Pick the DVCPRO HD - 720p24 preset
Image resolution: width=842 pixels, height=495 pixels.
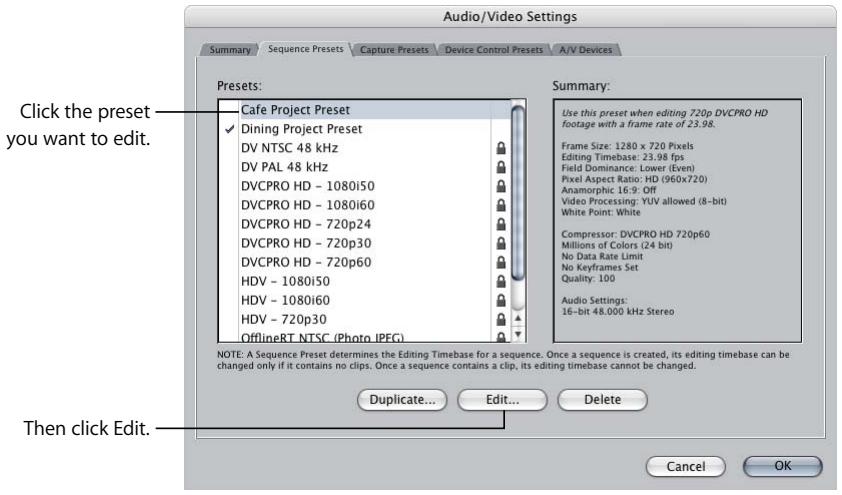click(x=365, y=224)
